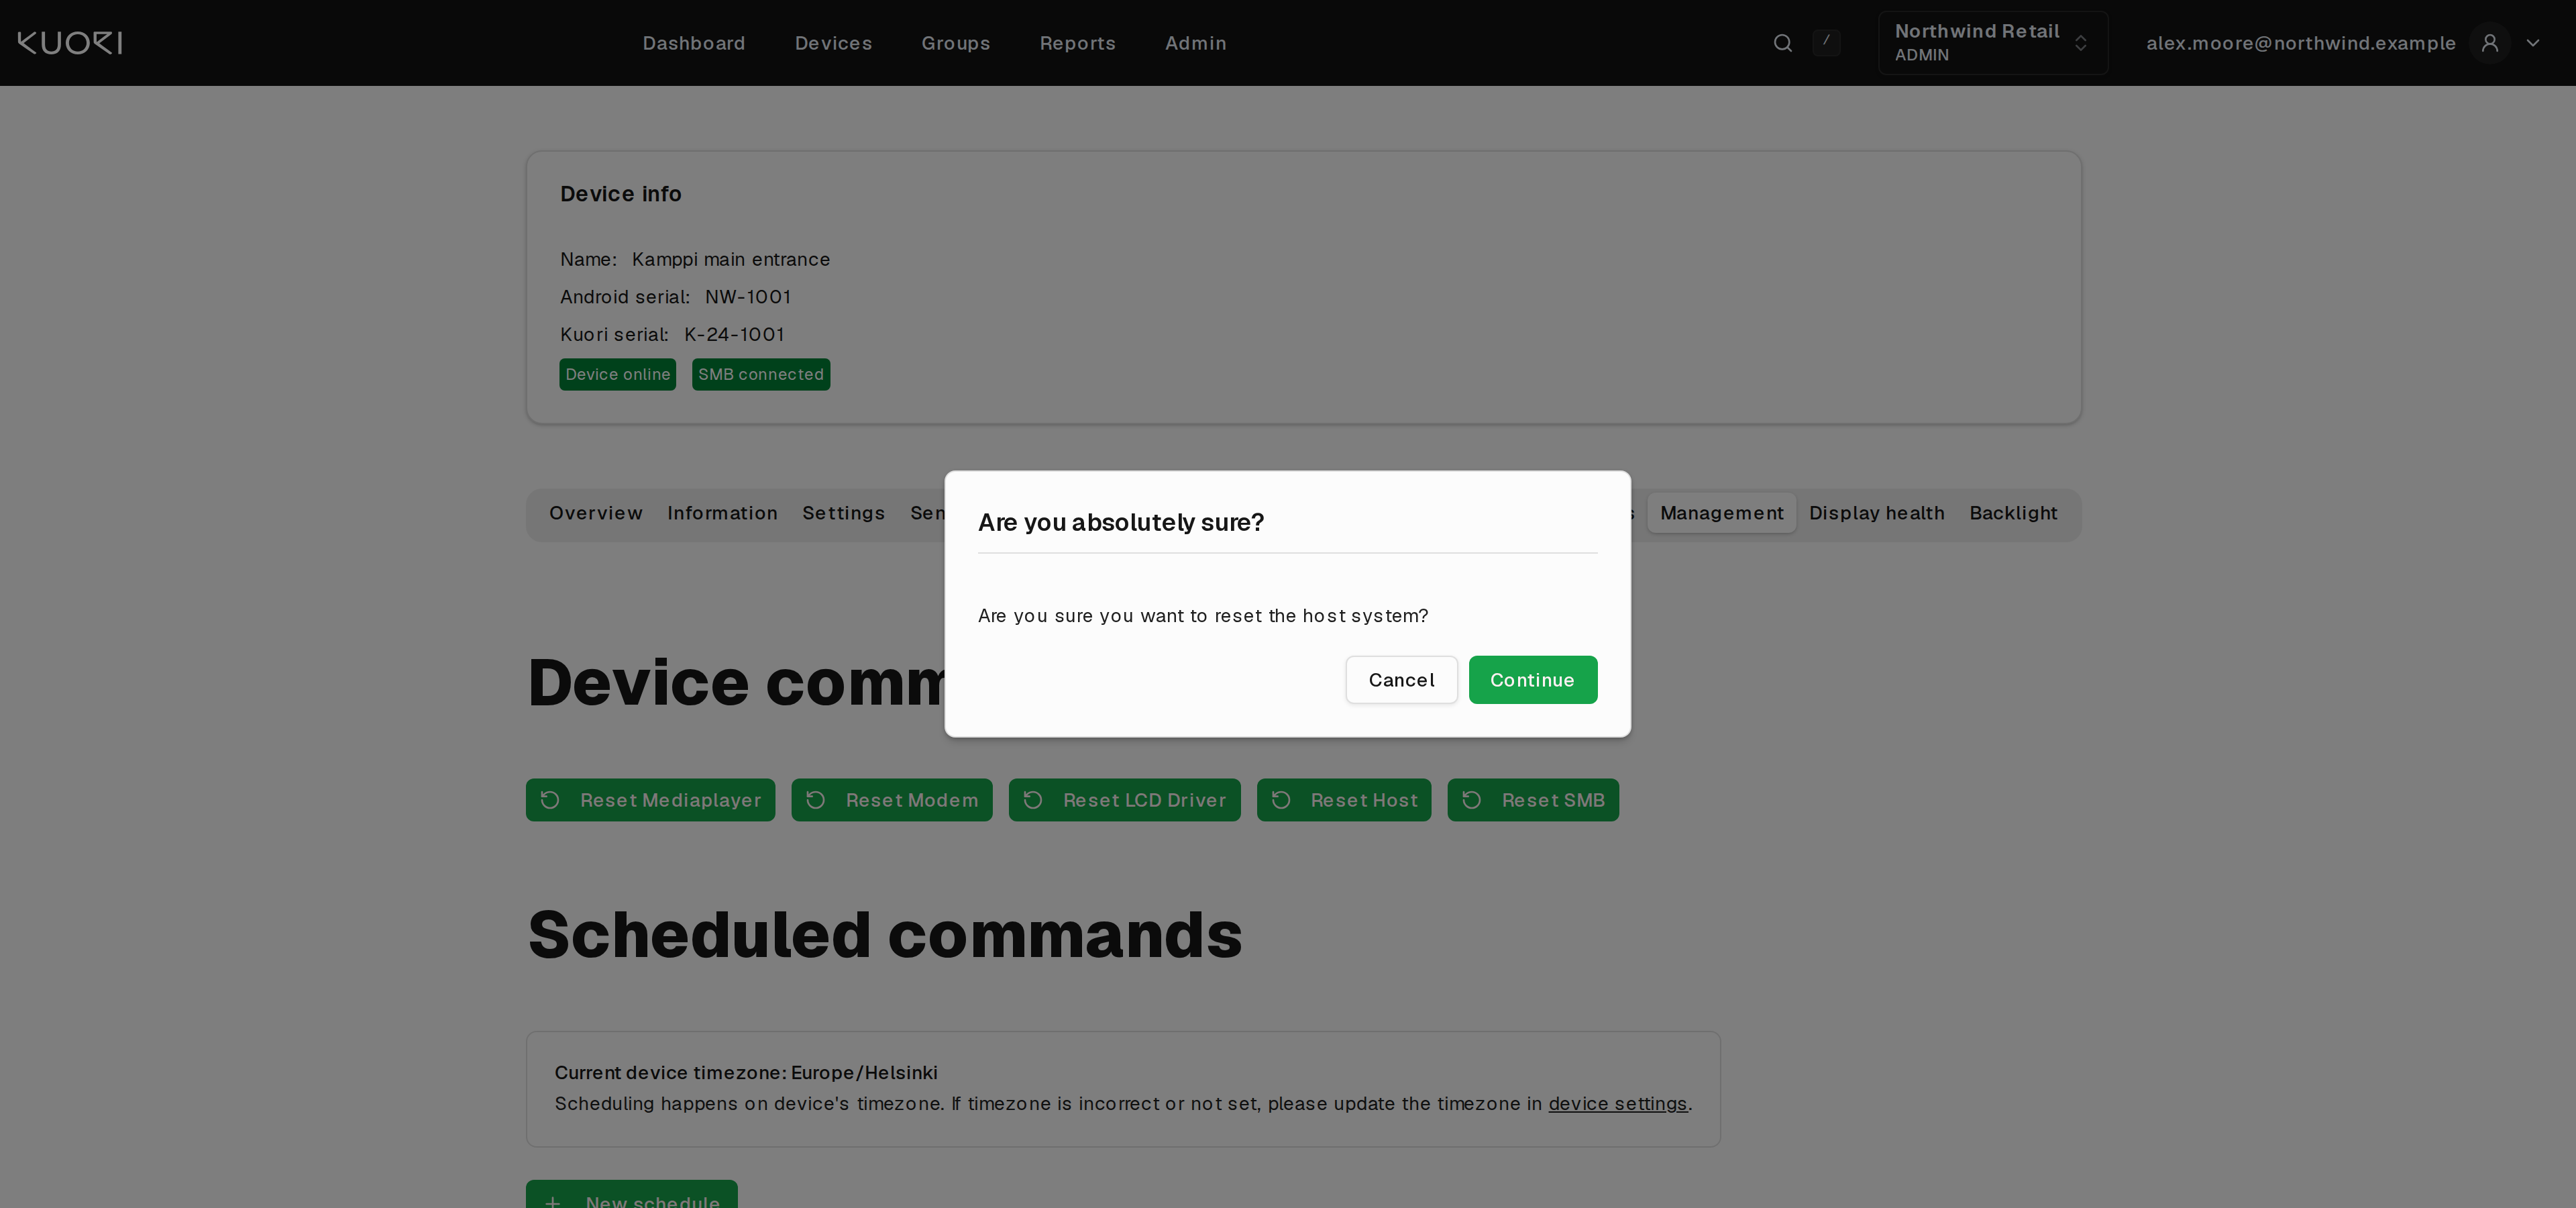Open Admin in top navigation
The height and width of the screenshot is (1208, 2576).
click(1195, 43)
